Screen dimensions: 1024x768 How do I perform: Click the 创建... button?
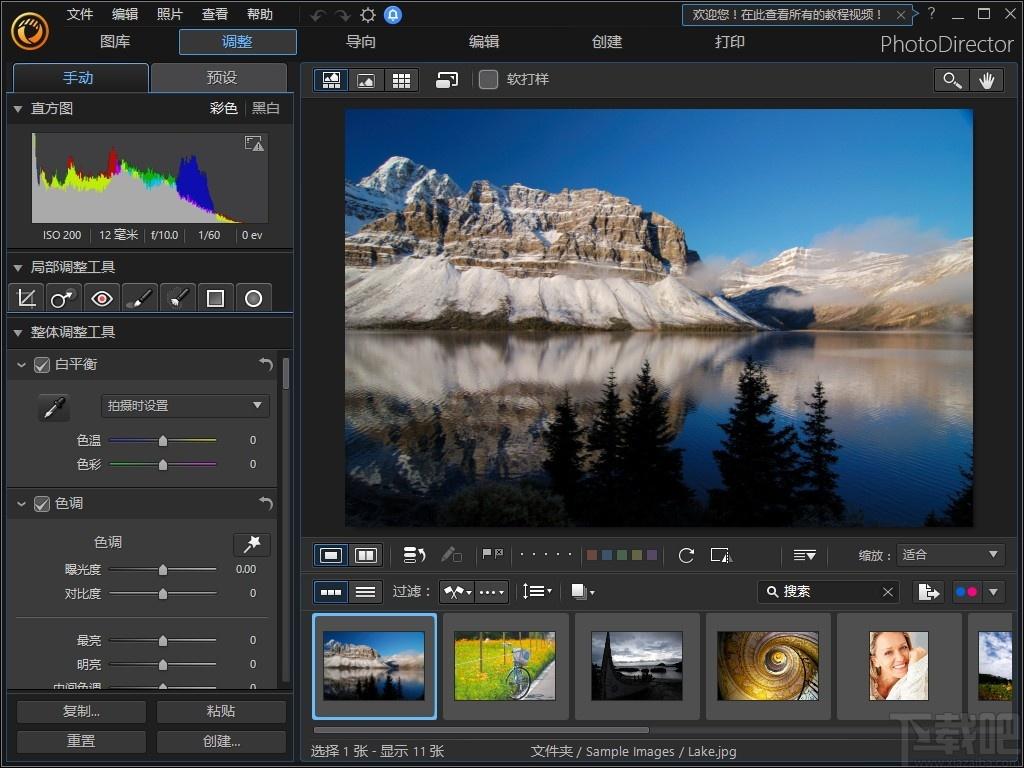(221, 741)
